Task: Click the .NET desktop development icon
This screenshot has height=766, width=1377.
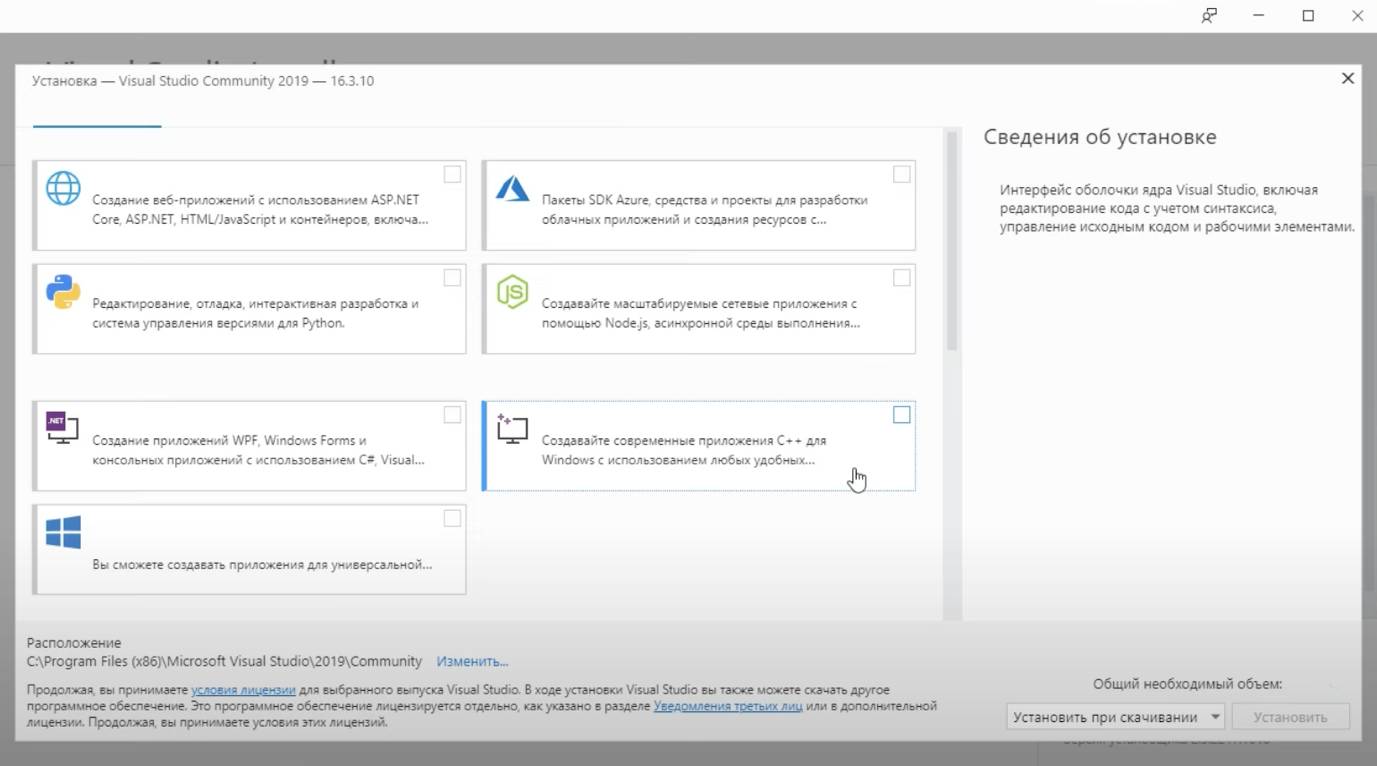Action: pos(62,427)
